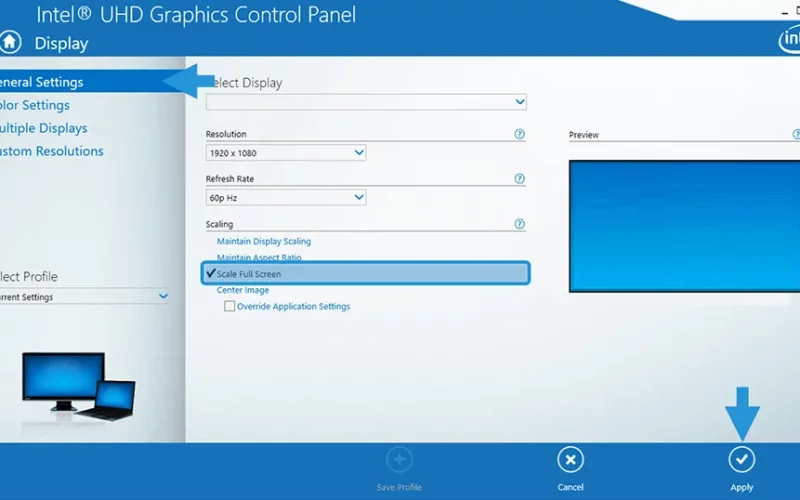Expand the Select Display dropdown
This screenshot has height=500, width=800.
[x=366, y=102]
